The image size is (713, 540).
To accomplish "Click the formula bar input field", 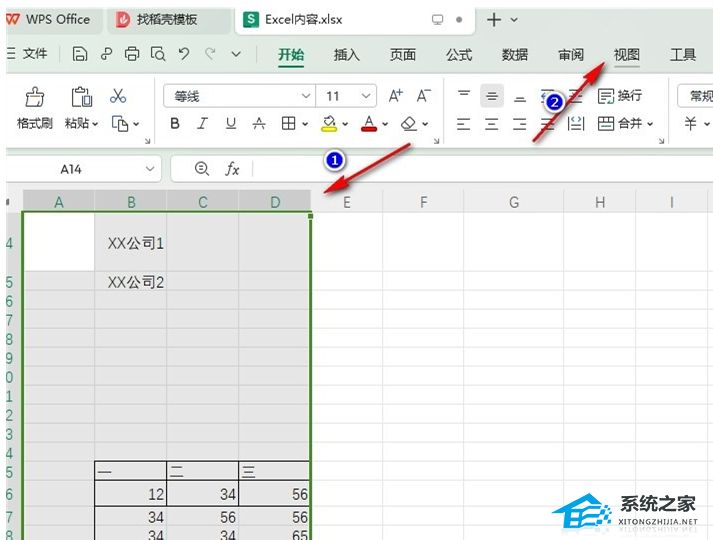I will pos(482,169).
